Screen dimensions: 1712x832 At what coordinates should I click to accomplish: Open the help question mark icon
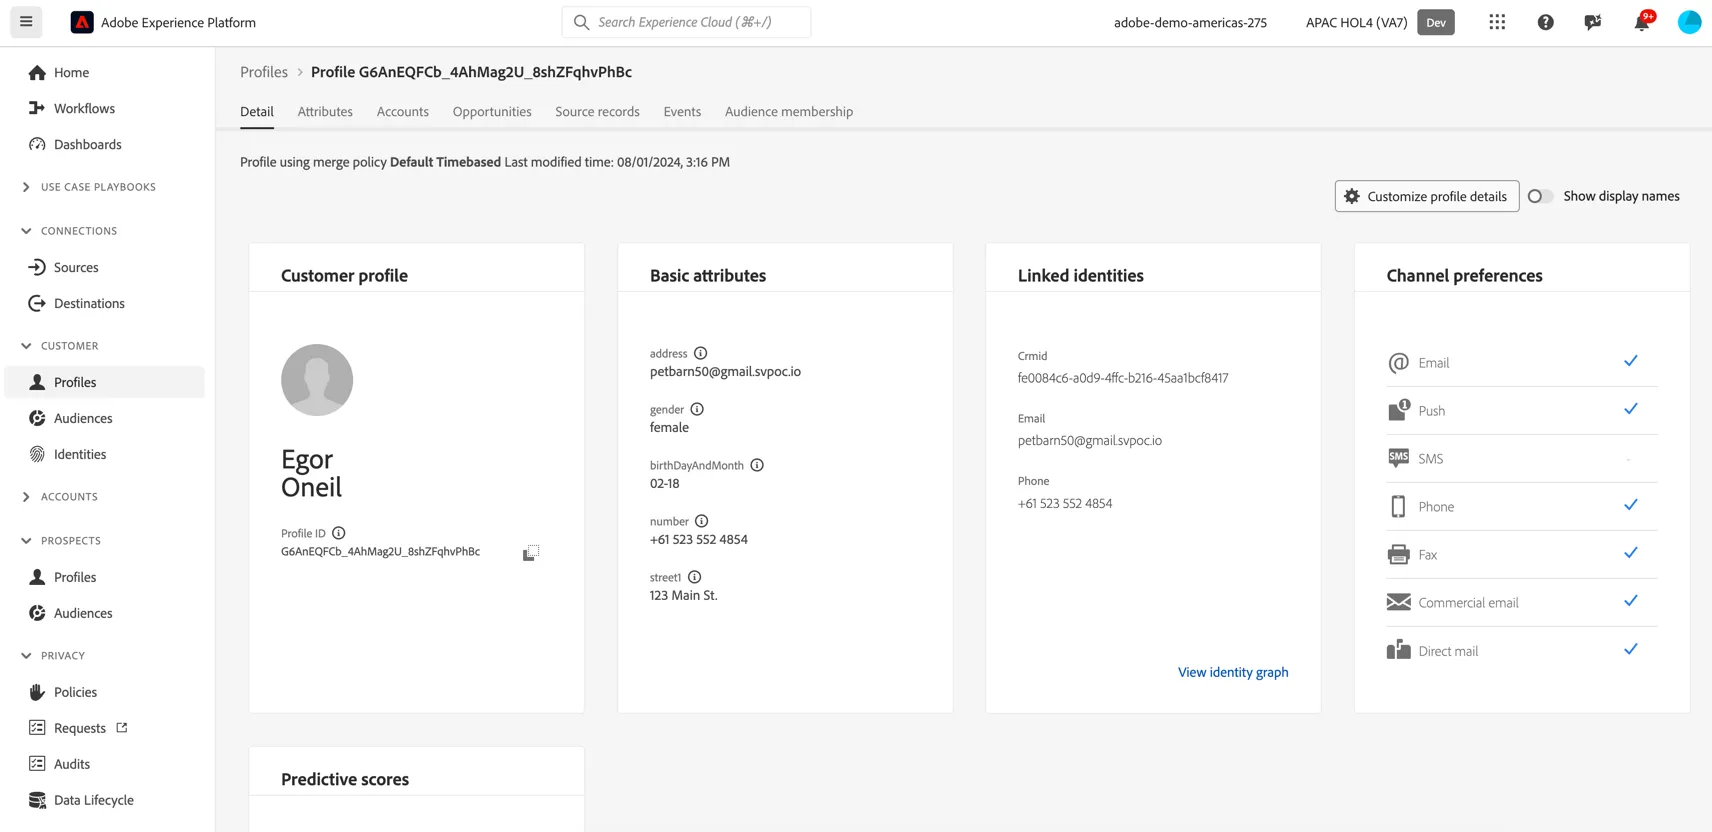(1545, 22)
